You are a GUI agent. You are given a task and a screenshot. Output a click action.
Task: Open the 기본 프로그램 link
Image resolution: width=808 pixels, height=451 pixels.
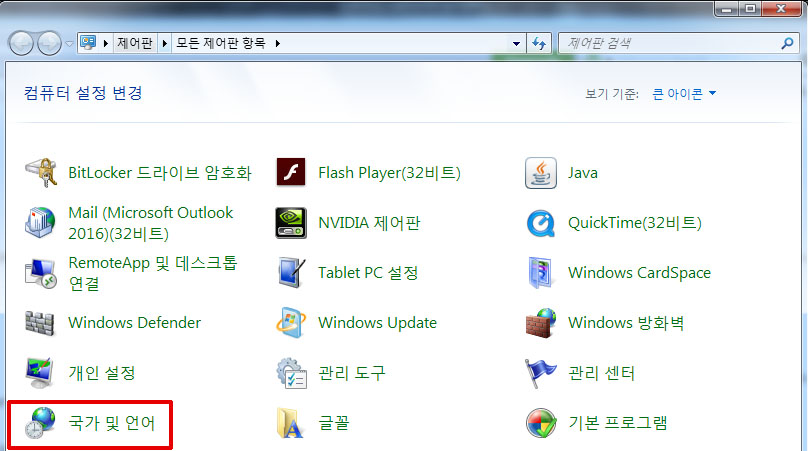coord(617,423)
